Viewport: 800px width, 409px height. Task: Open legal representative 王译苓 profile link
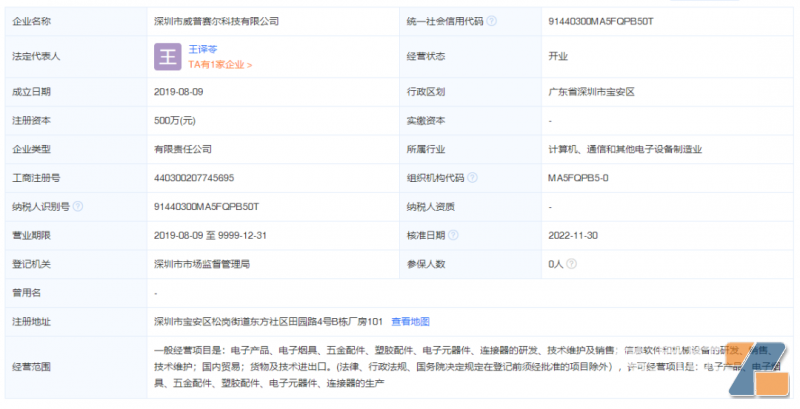click(x=203, y=48)
